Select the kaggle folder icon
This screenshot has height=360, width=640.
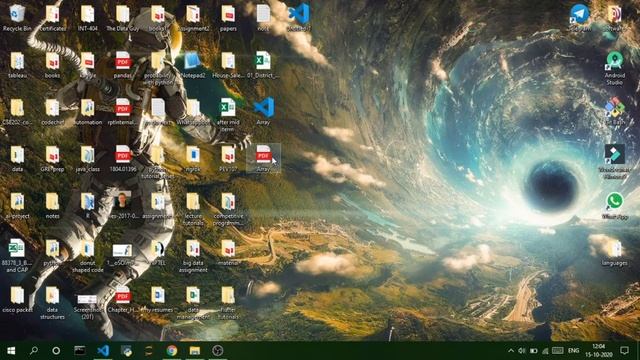87,65
